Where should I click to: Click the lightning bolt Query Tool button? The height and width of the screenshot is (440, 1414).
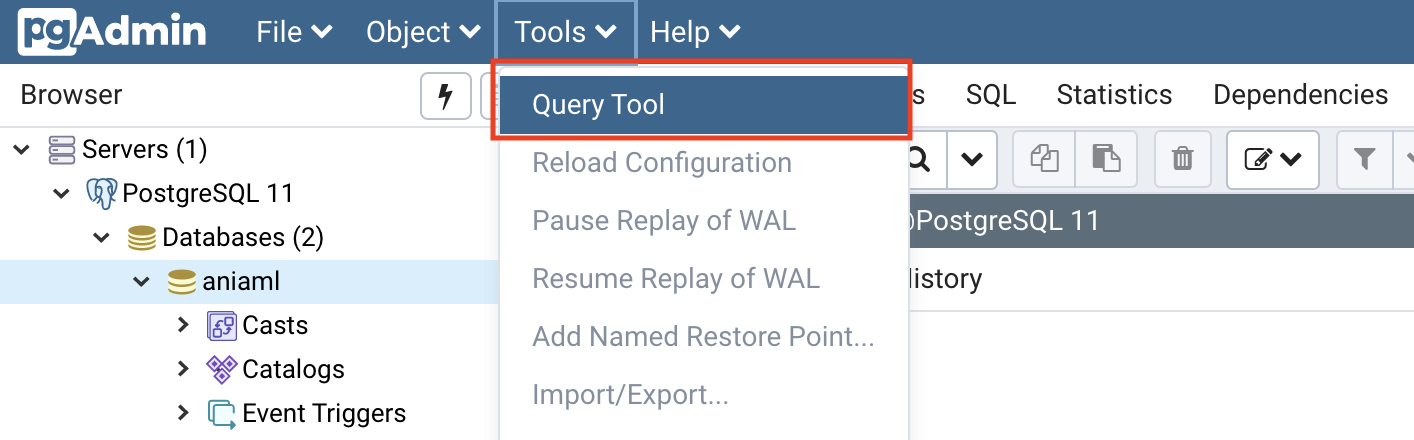pyautogui.click(x=446, y=96)
